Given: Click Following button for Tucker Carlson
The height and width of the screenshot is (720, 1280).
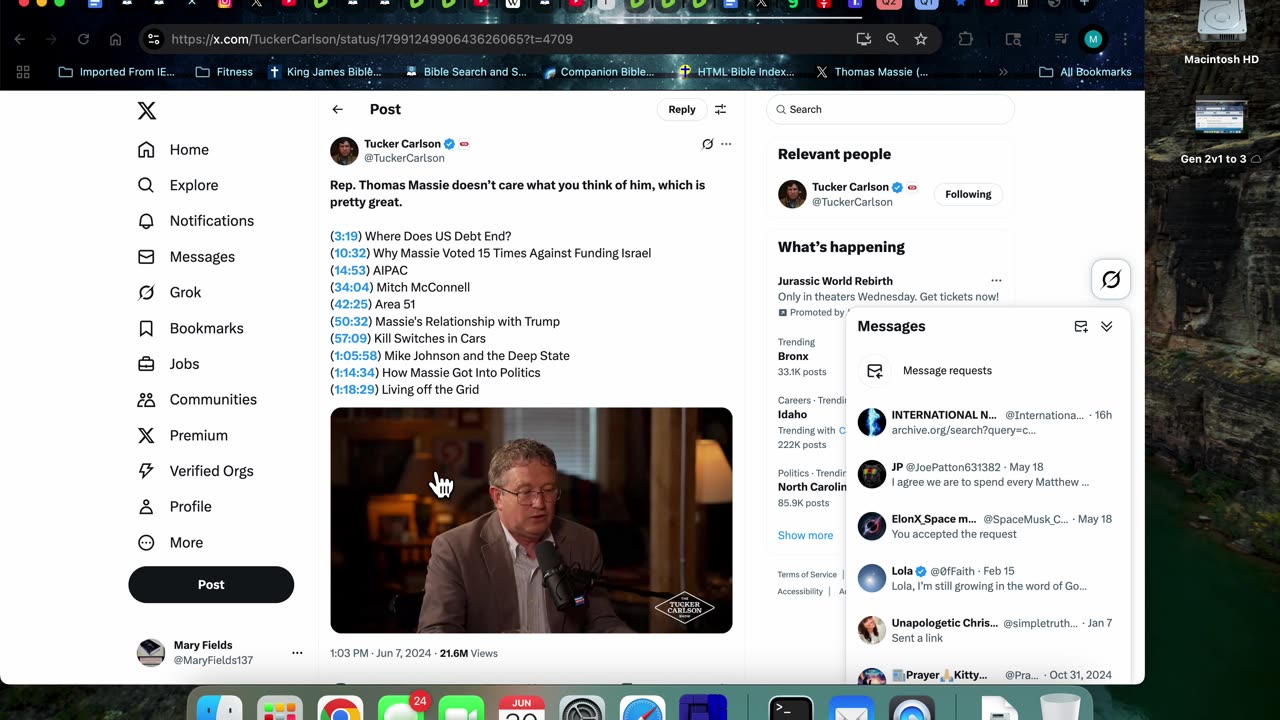Looking at the screenshot, I should (968, 194).
